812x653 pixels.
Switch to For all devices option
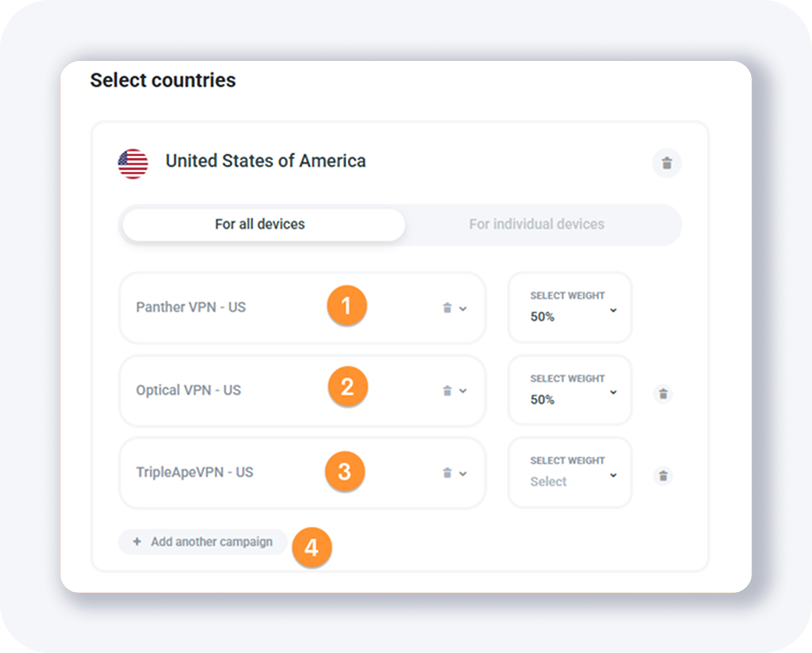point(260,224)
